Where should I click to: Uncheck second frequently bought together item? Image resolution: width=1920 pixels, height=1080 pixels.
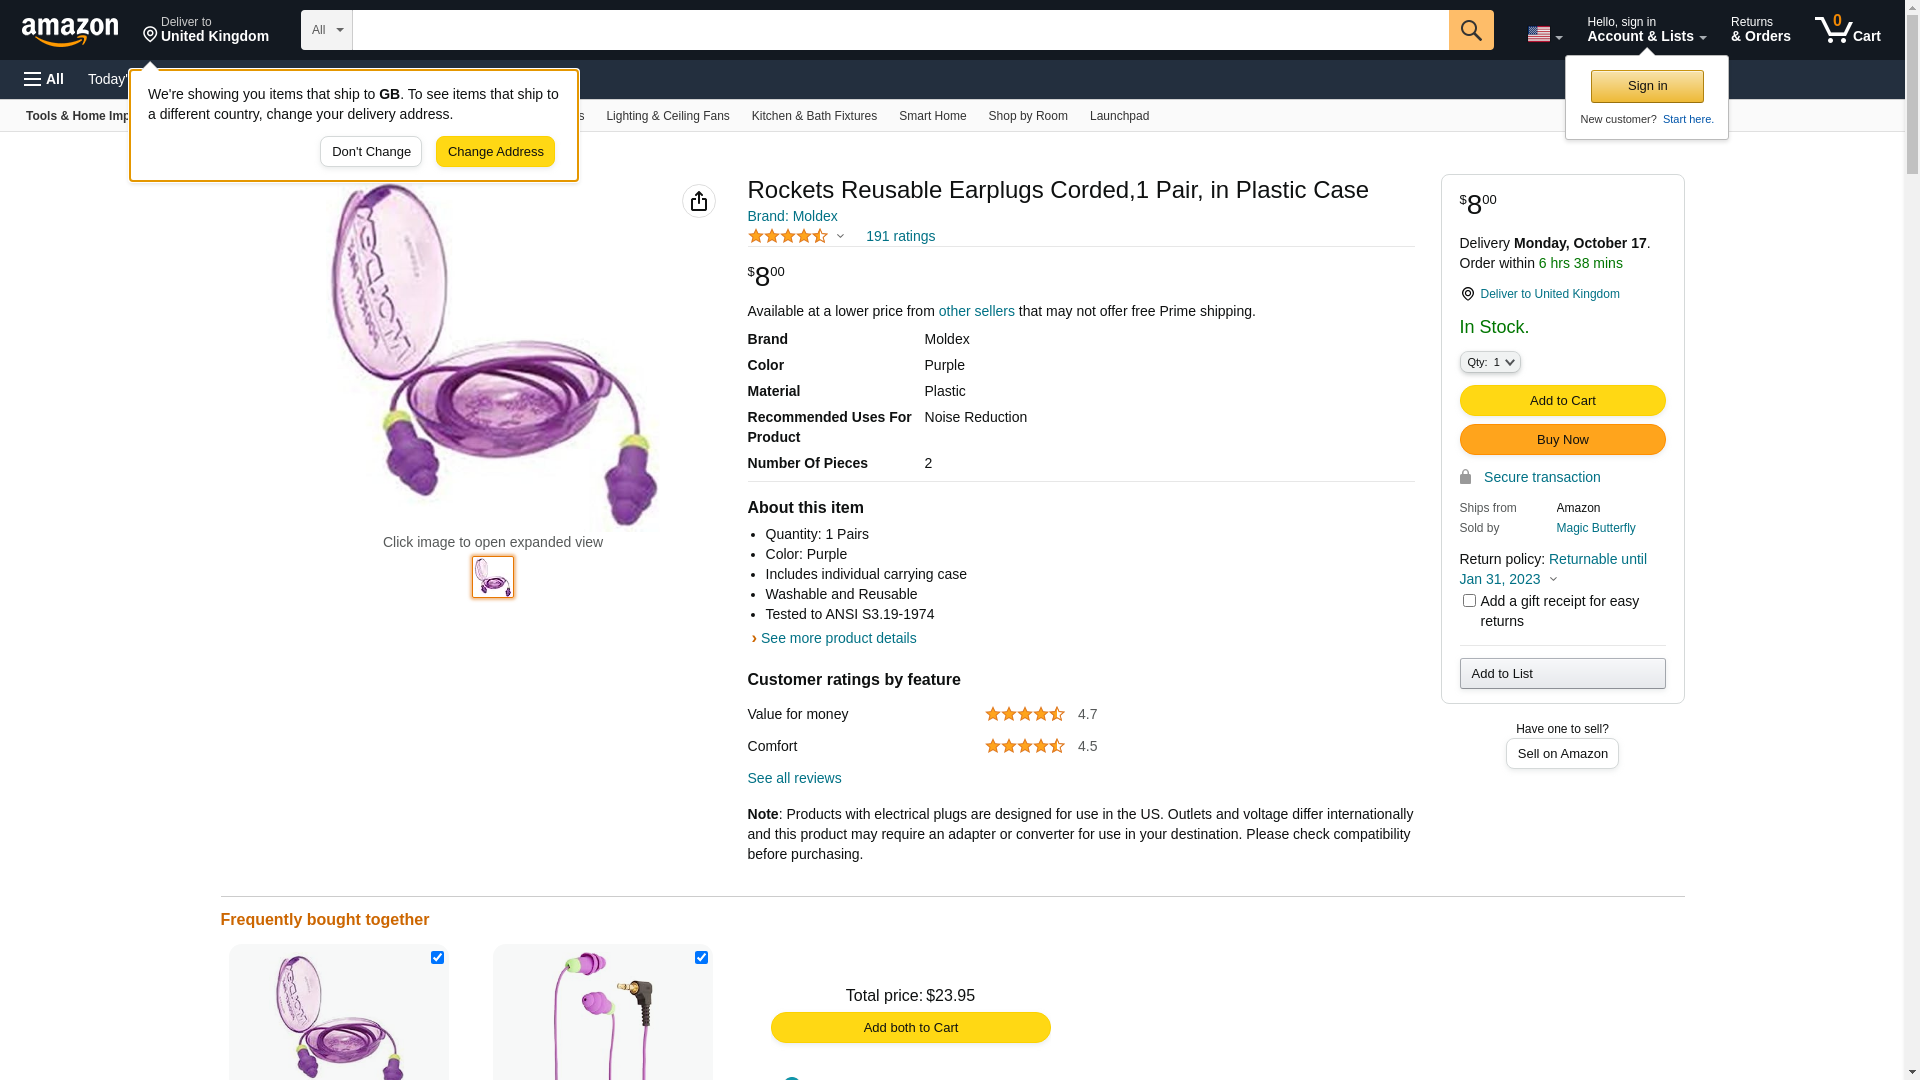701,958
